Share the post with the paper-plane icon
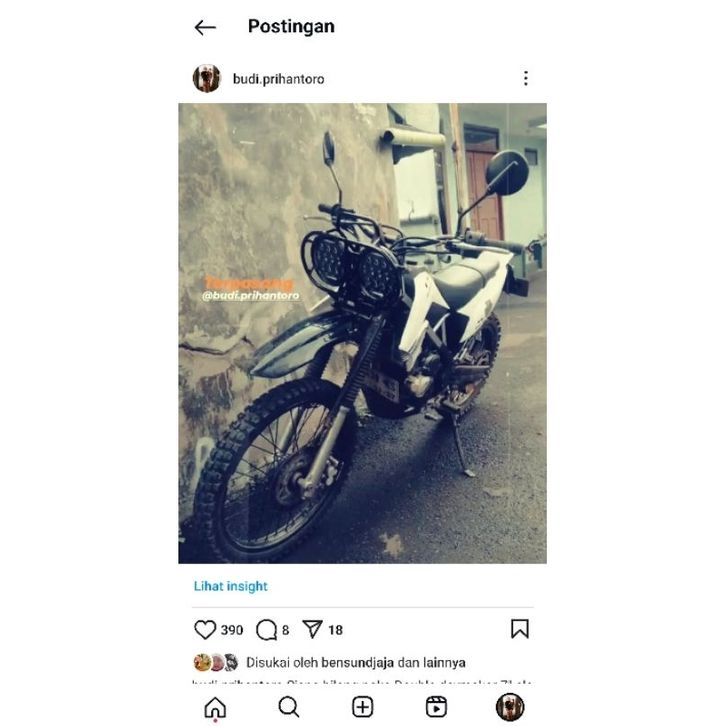Screen dimensions: 726x726 (312, 629)
